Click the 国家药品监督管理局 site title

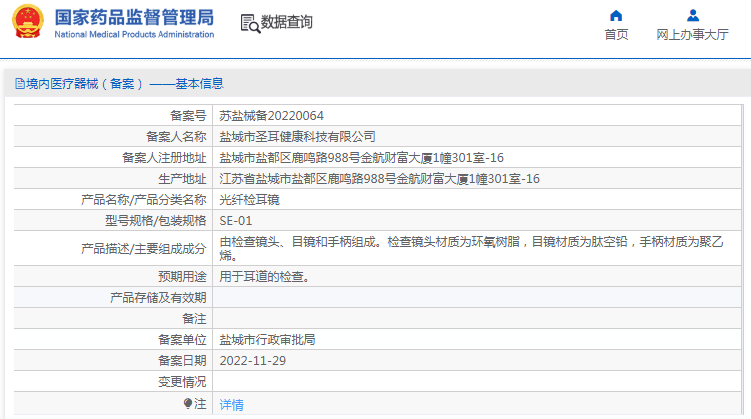(133, 16)
